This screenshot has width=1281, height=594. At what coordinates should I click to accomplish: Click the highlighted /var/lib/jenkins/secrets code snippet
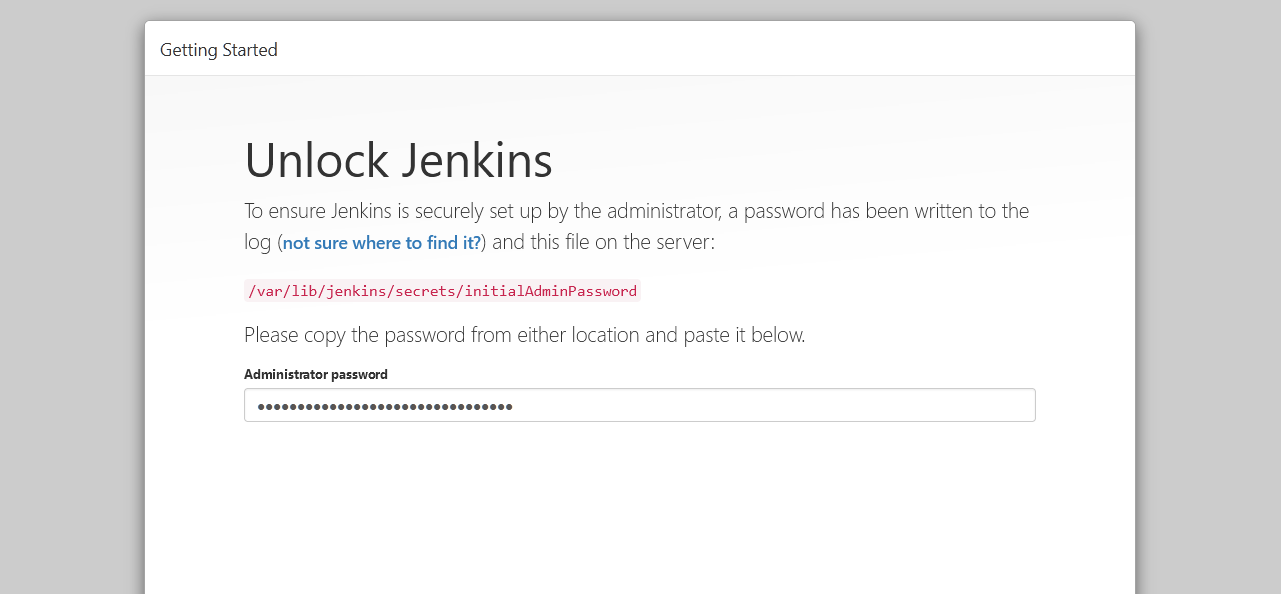click(x=442, y=291)
